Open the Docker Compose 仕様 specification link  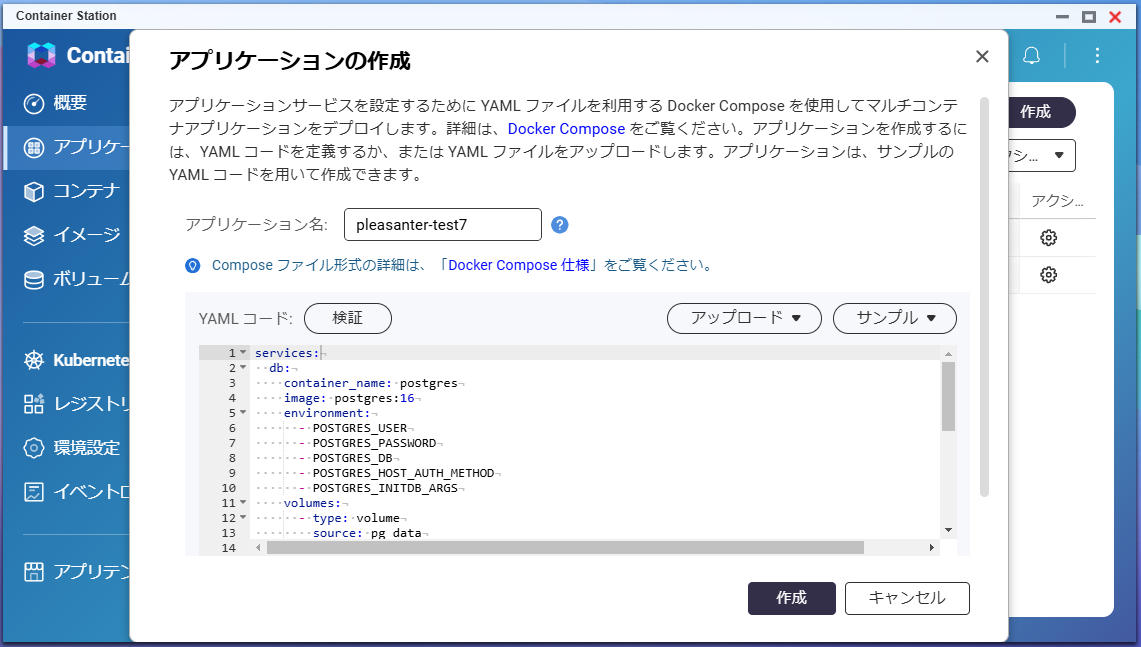pyautogui.click(x=519, y=266)
